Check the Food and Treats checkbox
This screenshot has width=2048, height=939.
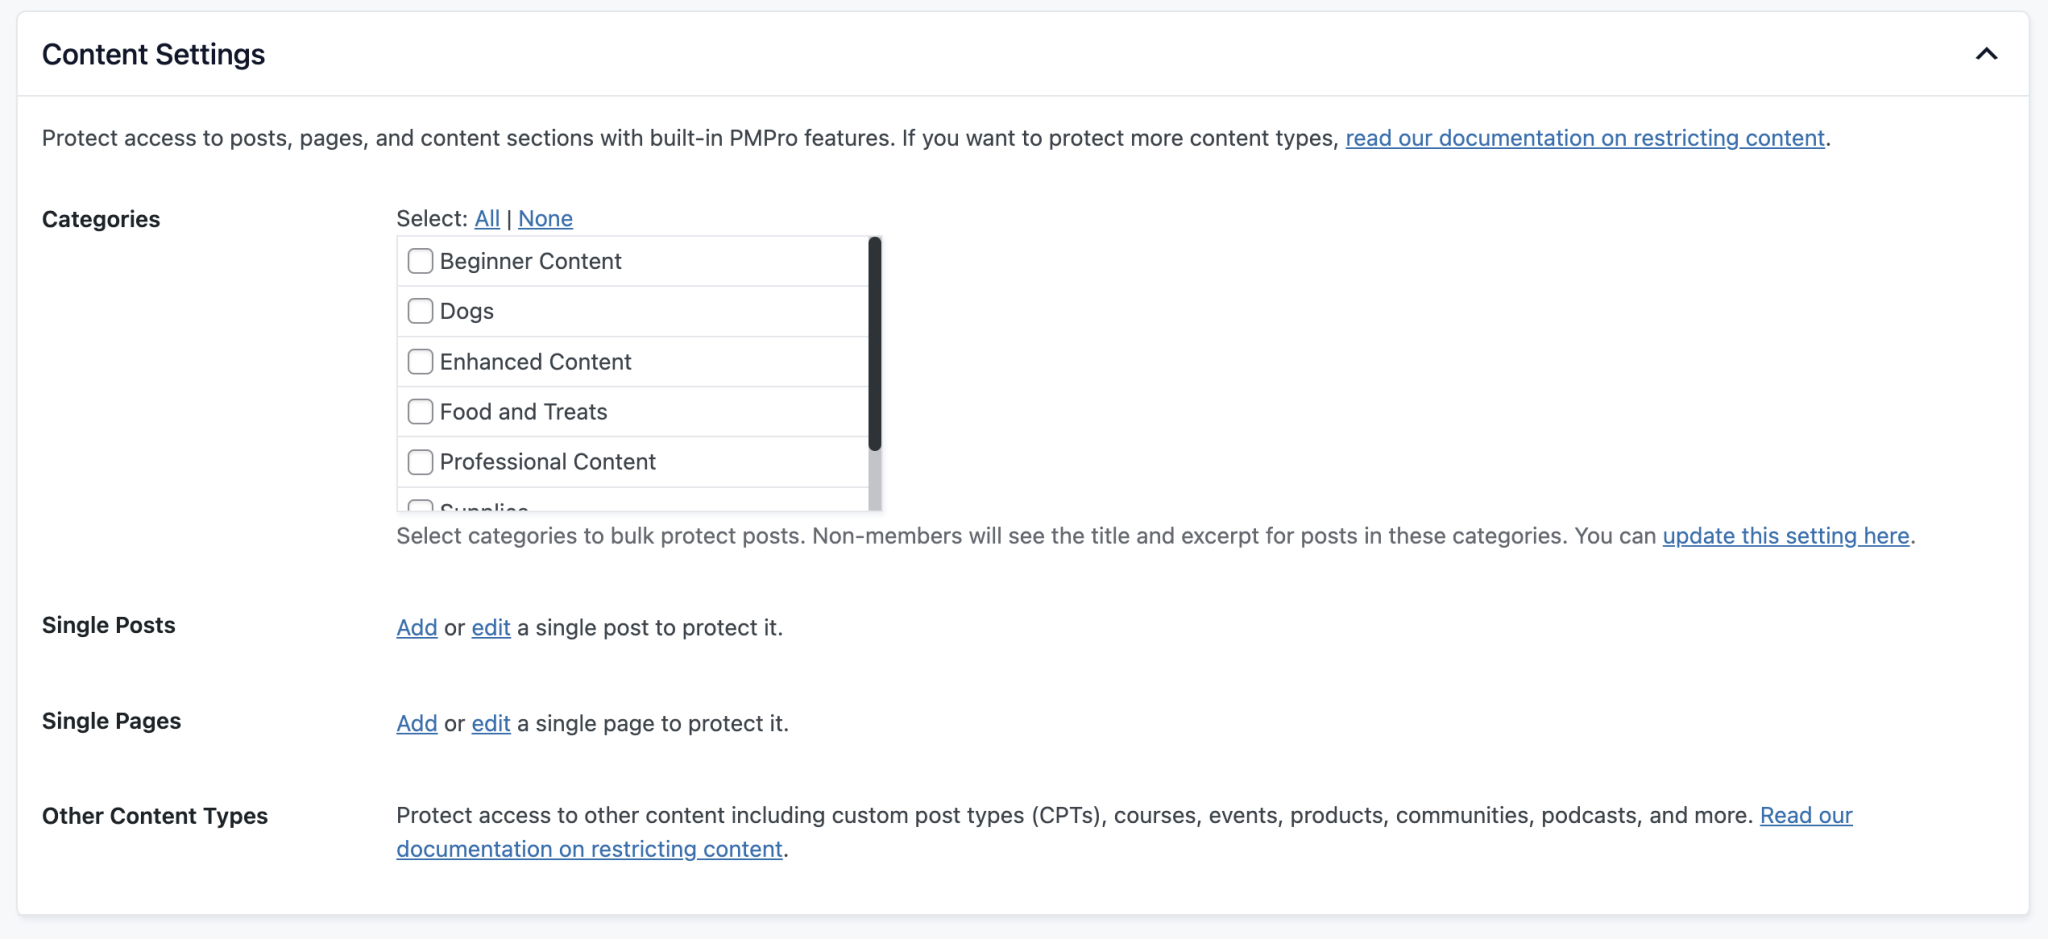[x=420, y=411]
